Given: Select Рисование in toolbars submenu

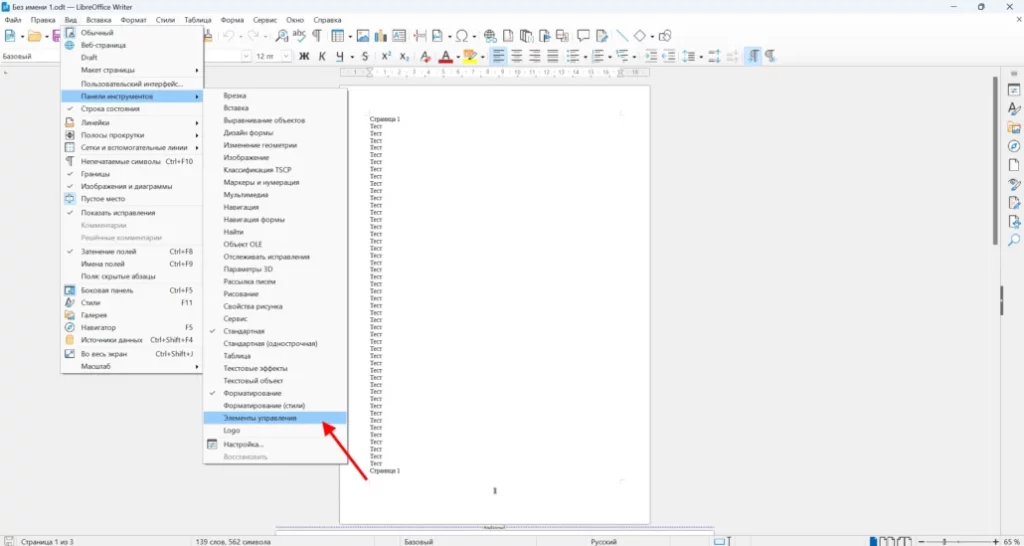Looking at the screenshot, I should pos(275,294).
